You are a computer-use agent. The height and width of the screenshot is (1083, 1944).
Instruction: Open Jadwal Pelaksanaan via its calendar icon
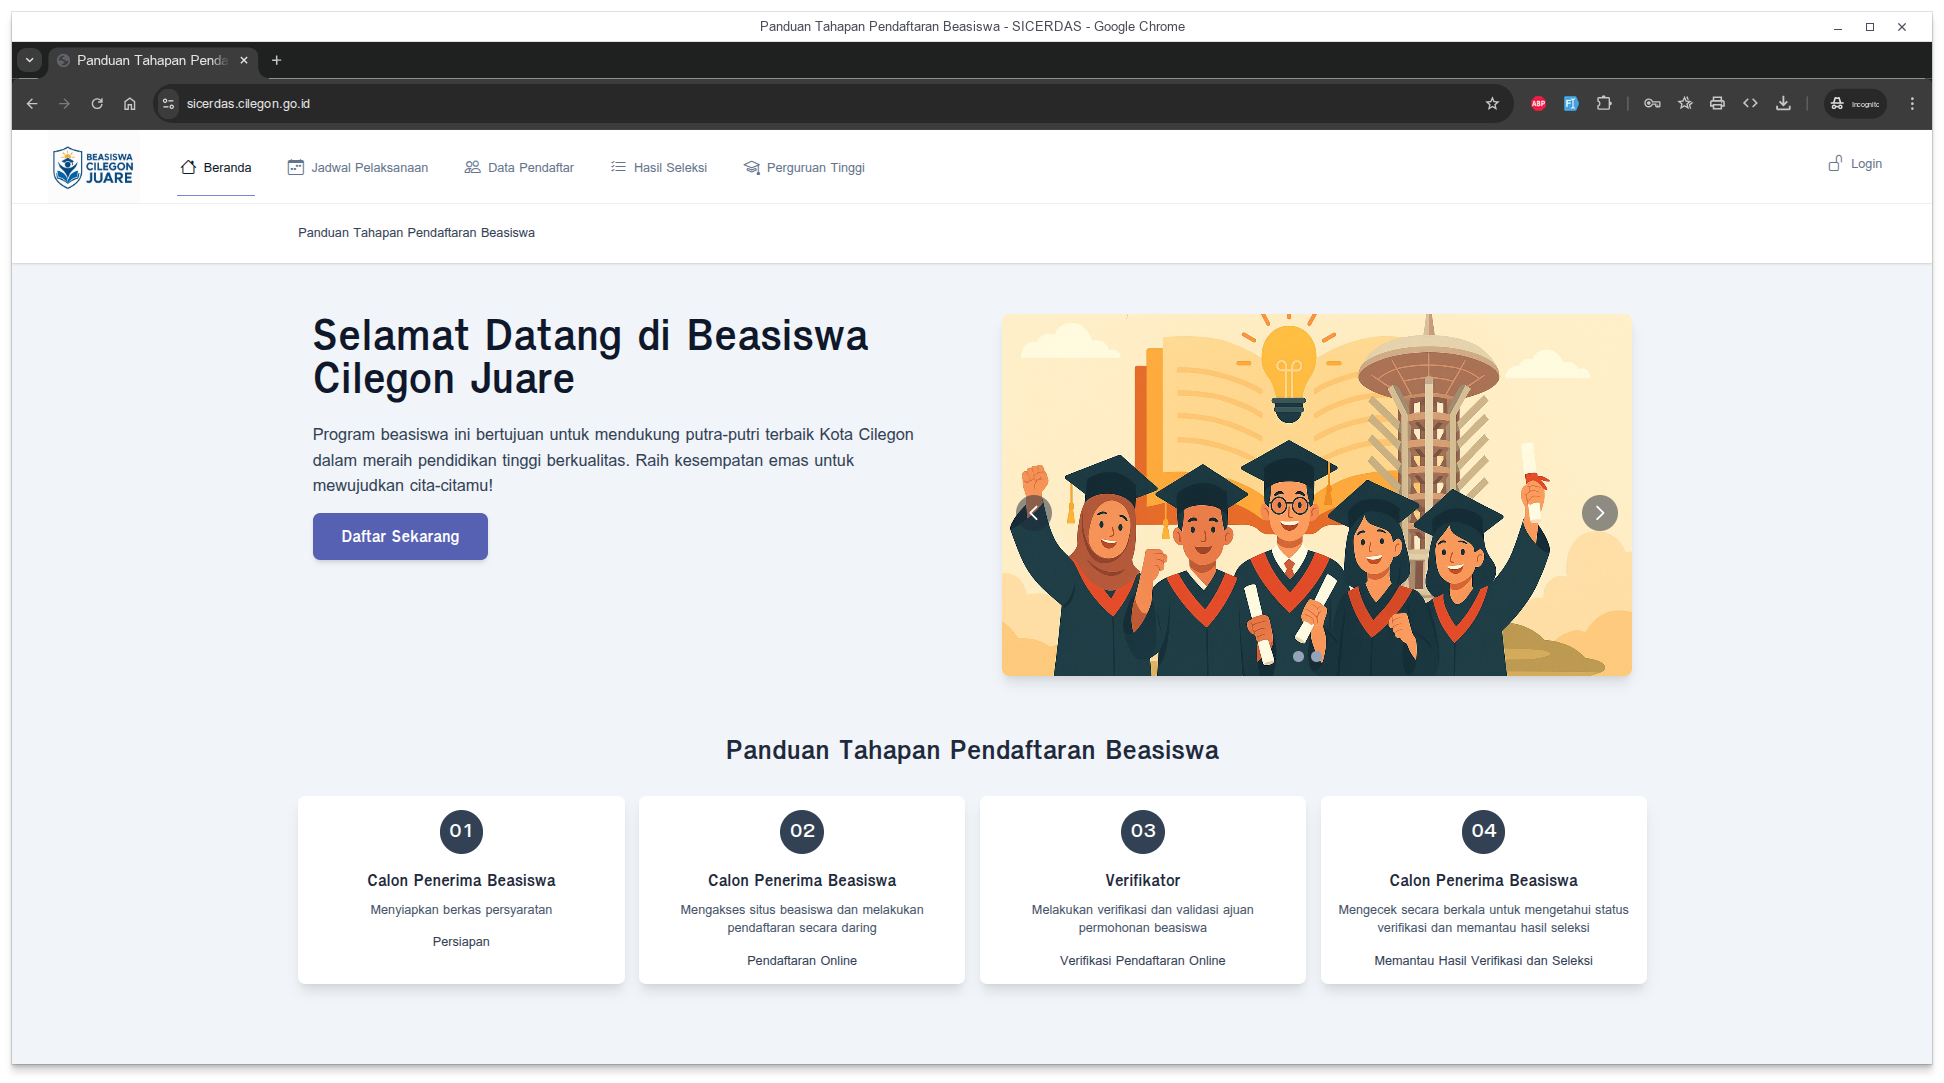tap(294, 167)
